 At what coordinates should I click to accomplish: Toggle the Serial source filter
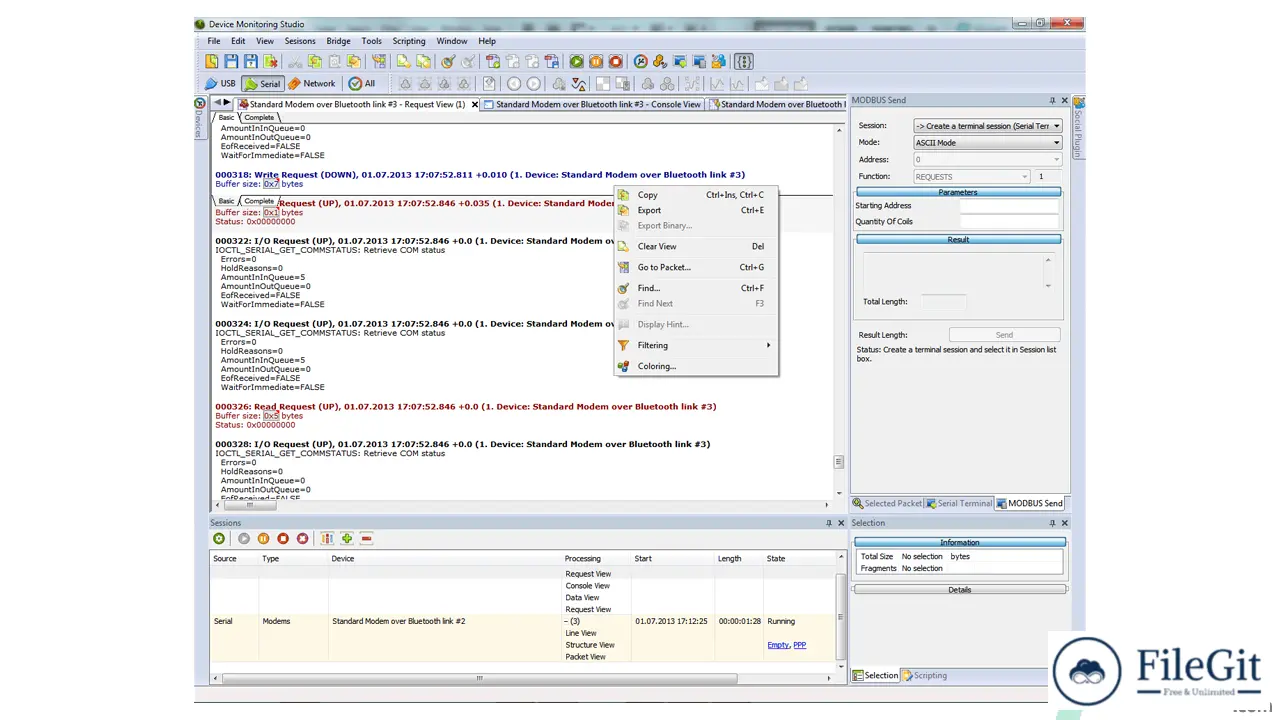coord(263,84)
